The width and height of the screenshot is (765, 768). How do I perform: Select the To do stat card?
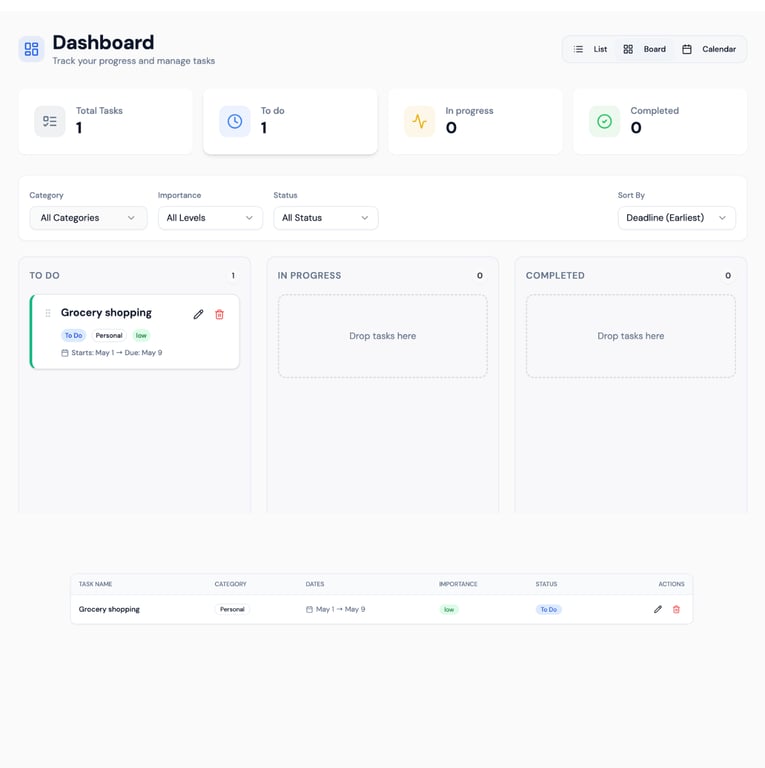[290, 121]
